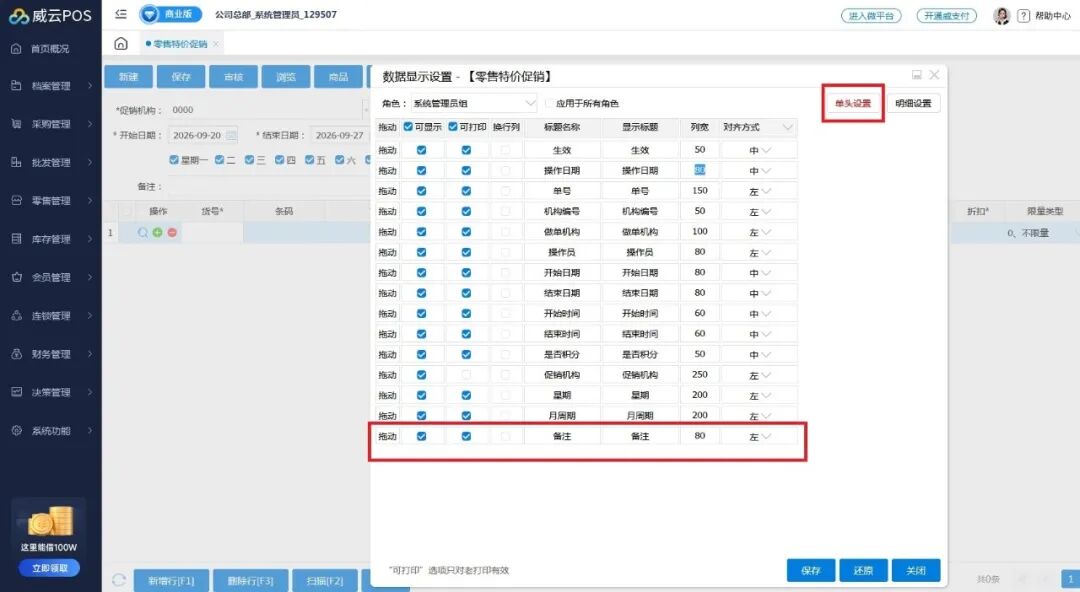The image size is (1080, 592).
Task: Uncheck the 星期一 checkbox in the form
Action: point(174,160)
